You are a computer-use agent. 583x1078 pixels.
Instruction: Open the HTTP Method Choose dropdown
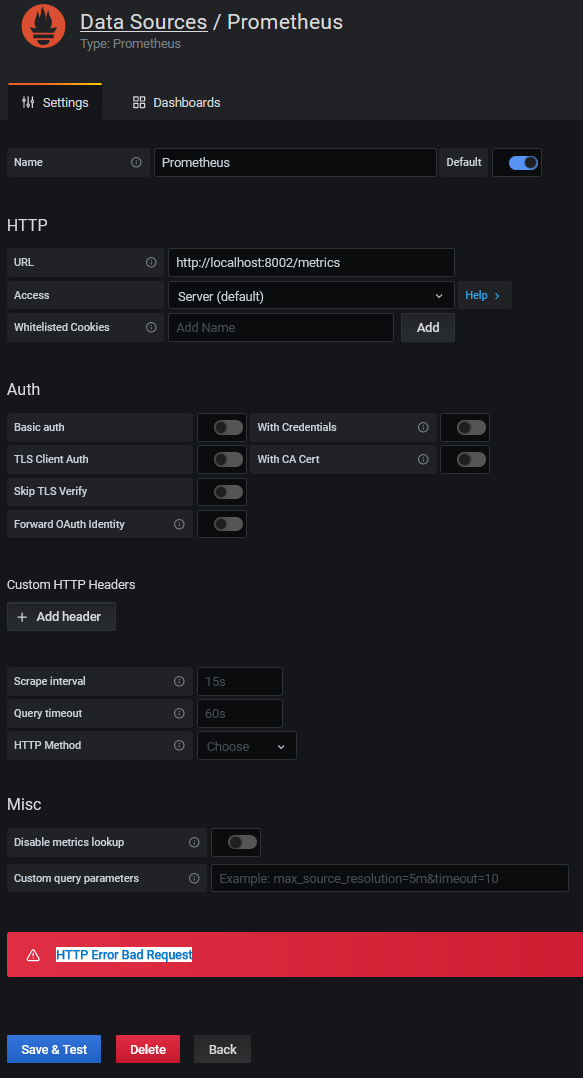click(x=246, y=745)
